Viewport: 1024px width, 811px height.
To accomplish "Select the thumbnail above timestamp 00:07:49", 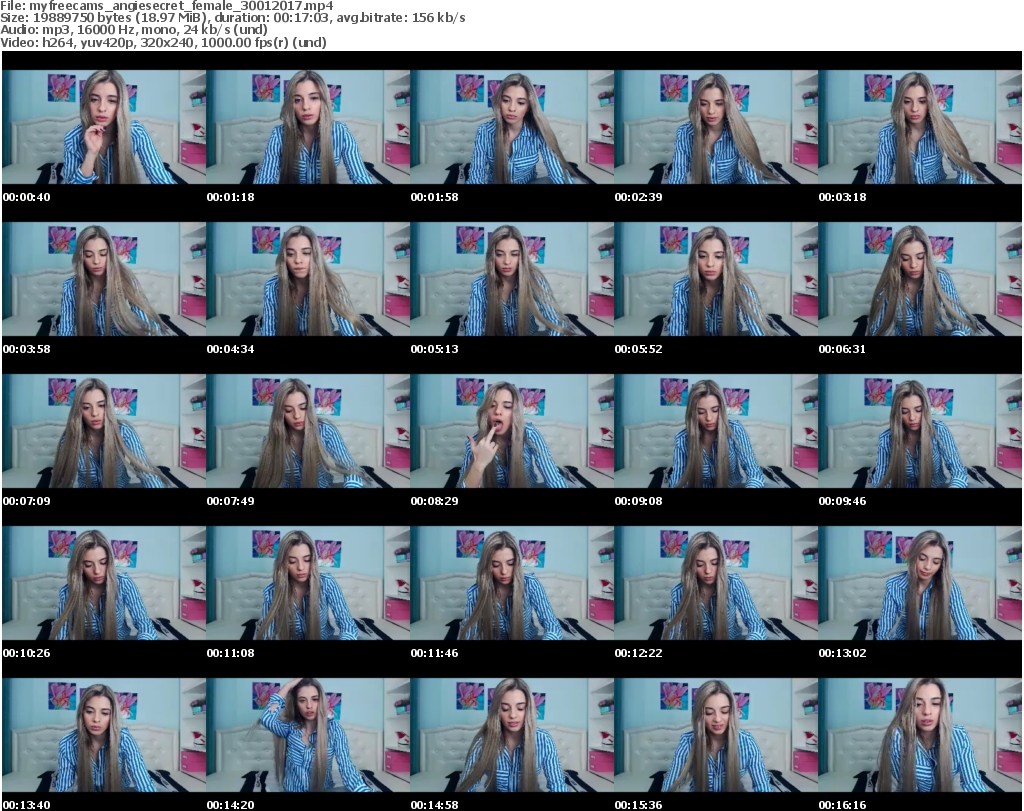I will click(x=308, y=431).
